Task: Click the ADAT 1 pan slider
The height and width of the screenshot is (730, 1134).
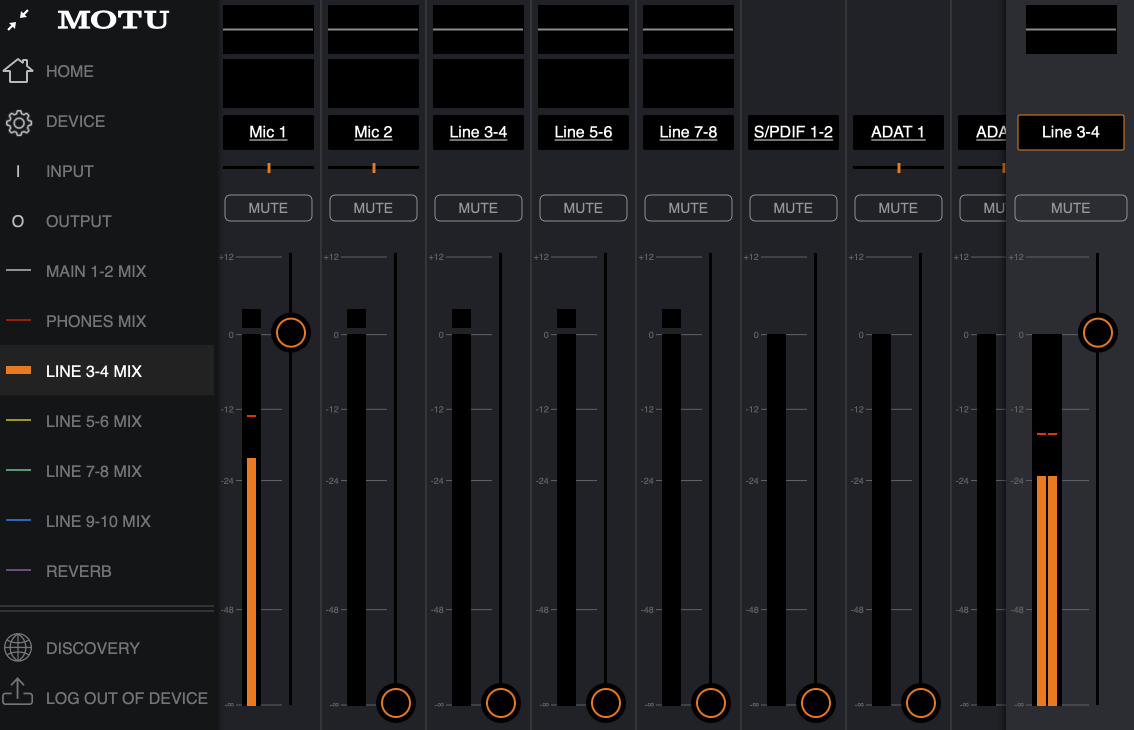Action: pyautogui.click(x=898, y=168)
